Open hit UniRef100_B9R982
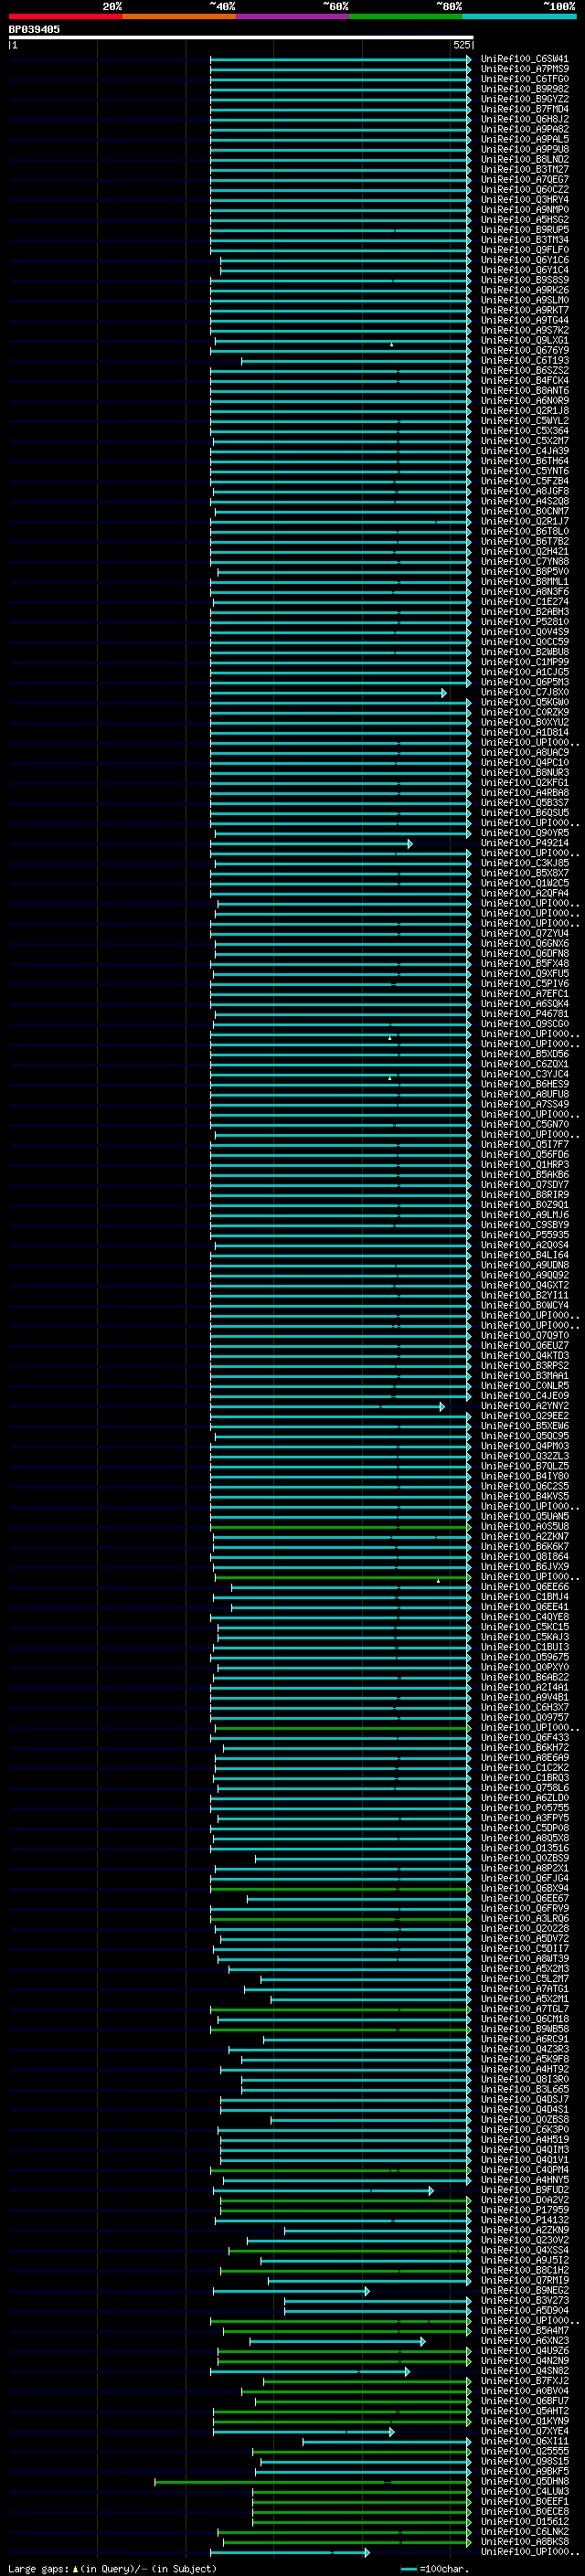This screenshot has height=2576, width=585. pyautogui.click(x=525, y=89)
